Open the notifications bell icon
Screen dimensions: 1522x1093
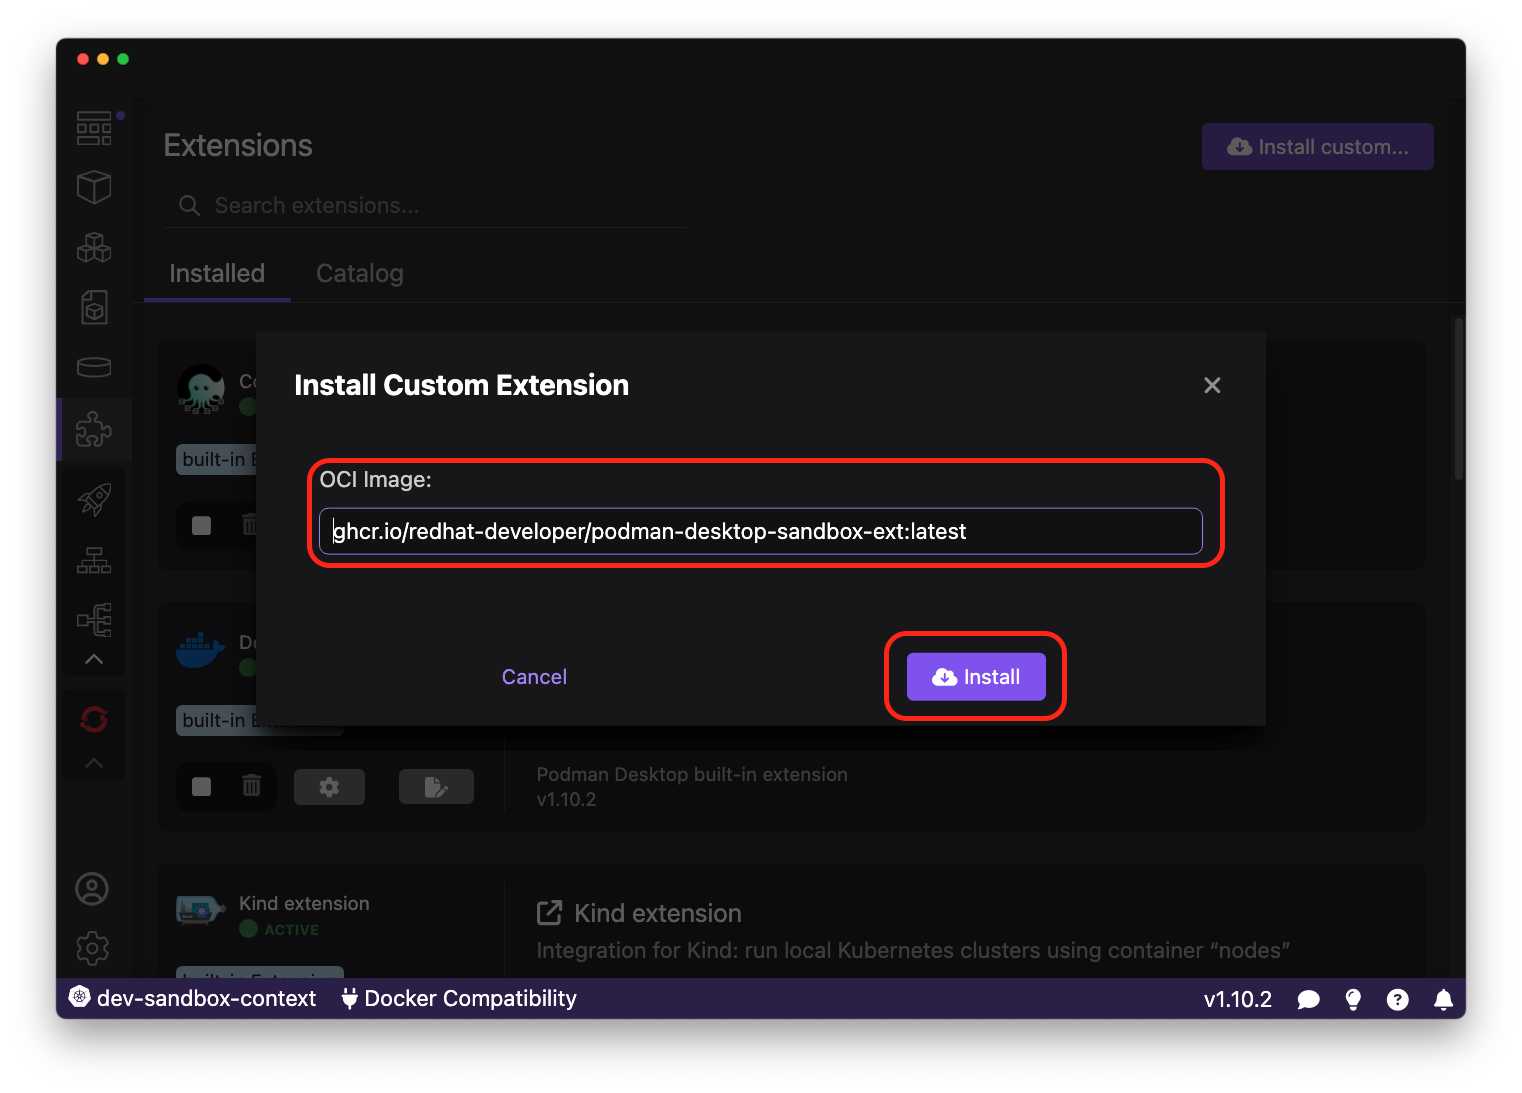1443,999
